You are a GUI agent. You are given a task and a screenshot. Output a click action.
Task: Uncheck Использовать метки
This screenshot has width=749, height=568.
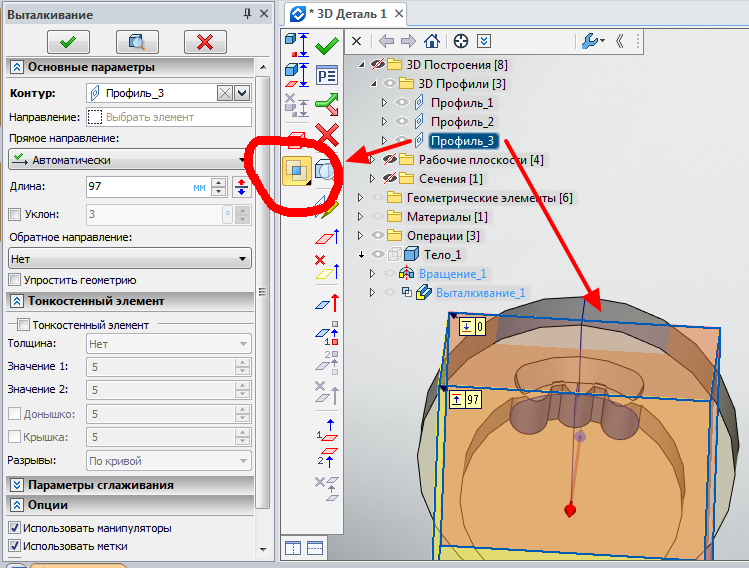(x=15, y=546)
